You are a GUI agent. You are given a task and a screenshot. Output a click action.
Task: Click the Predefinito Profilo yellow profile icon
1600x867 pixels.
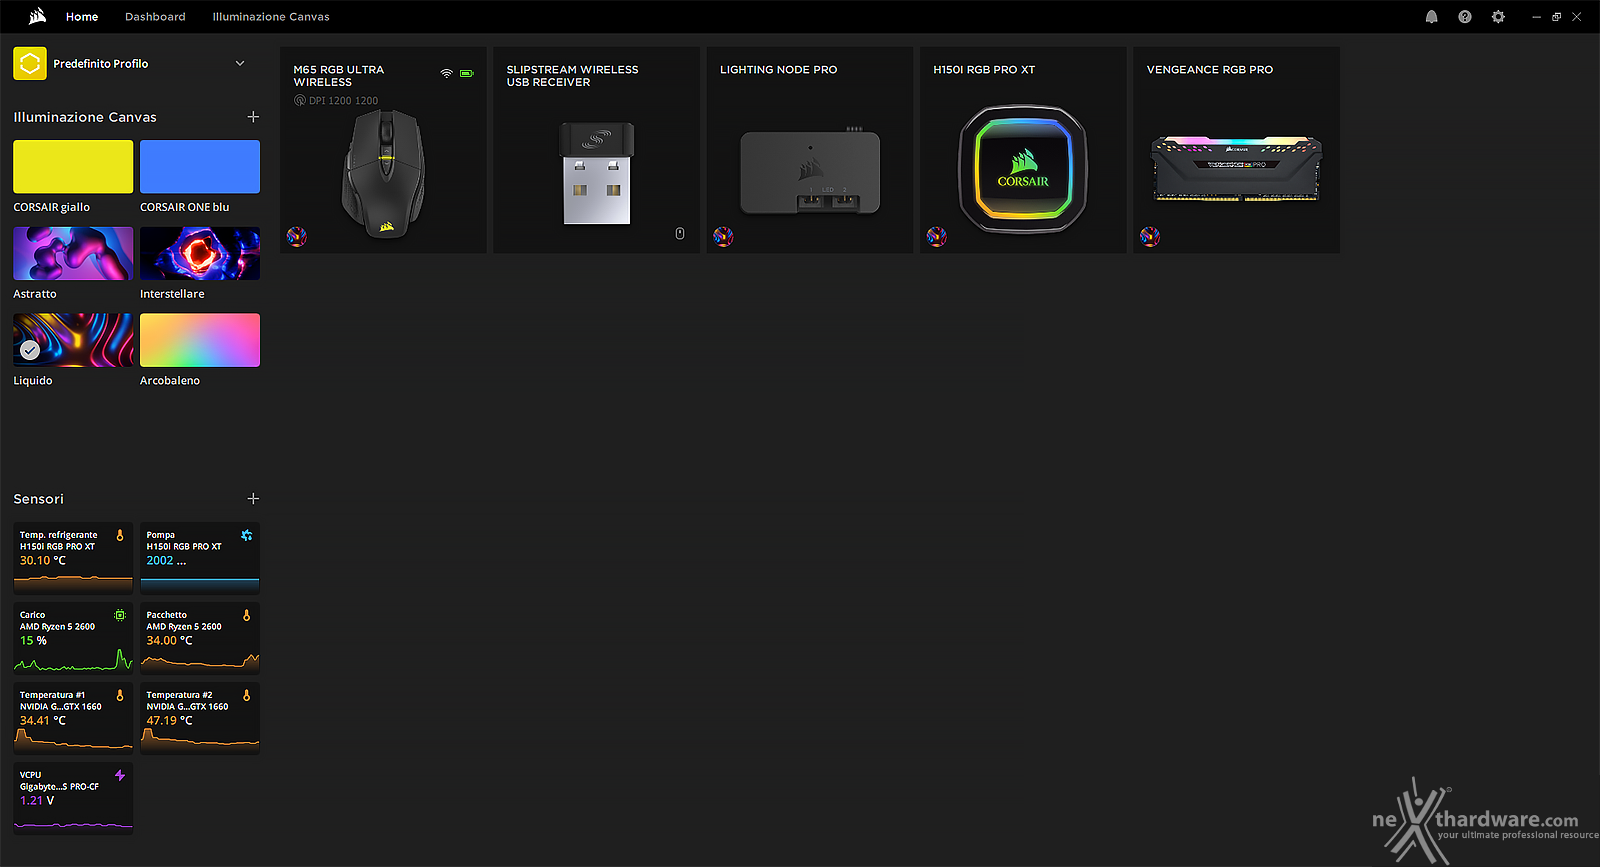pyautogui.click(x=30, y=63)
